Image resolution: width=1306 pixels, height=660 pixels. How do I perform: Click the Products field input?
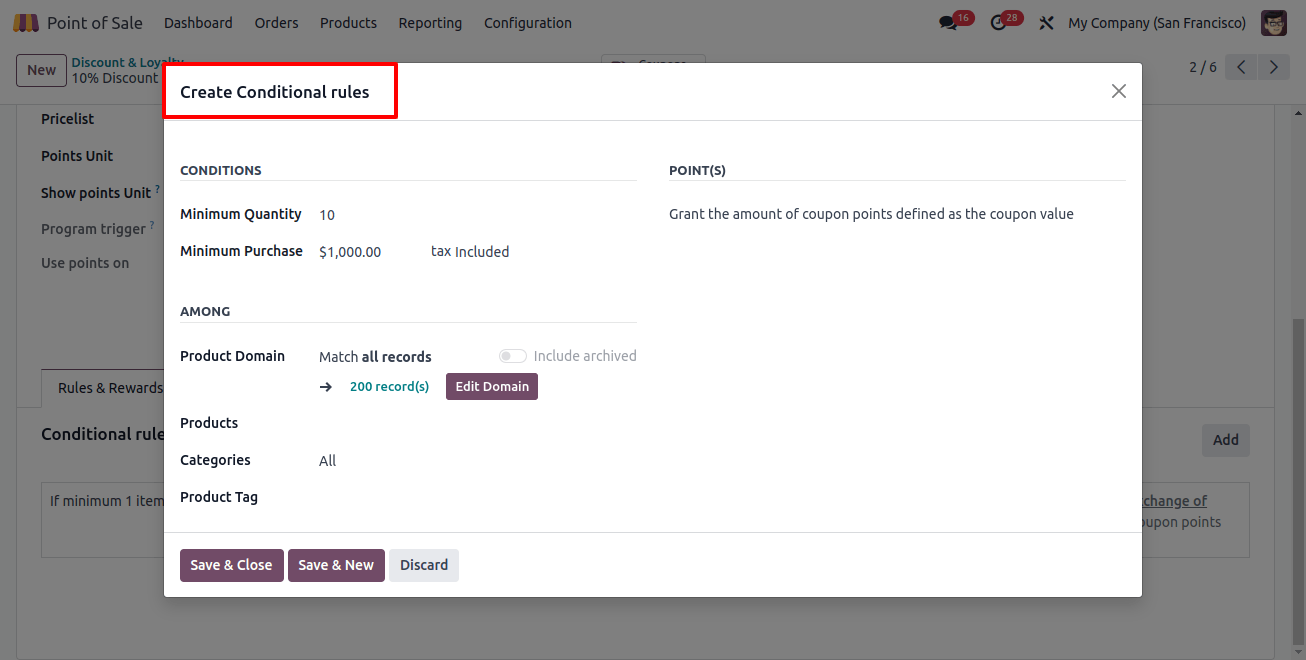pyautogui.click(x=478, y=423)
